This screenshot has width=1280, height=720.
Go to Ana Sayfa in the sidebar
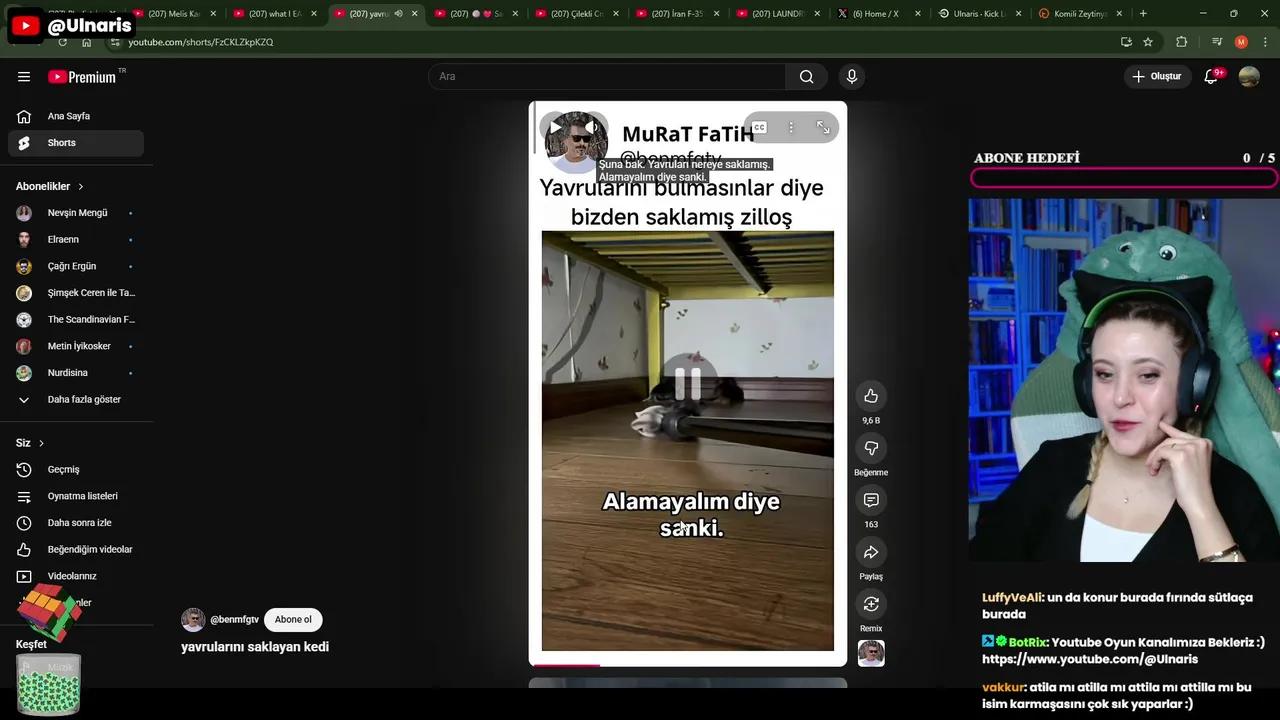tap(76, 116)
